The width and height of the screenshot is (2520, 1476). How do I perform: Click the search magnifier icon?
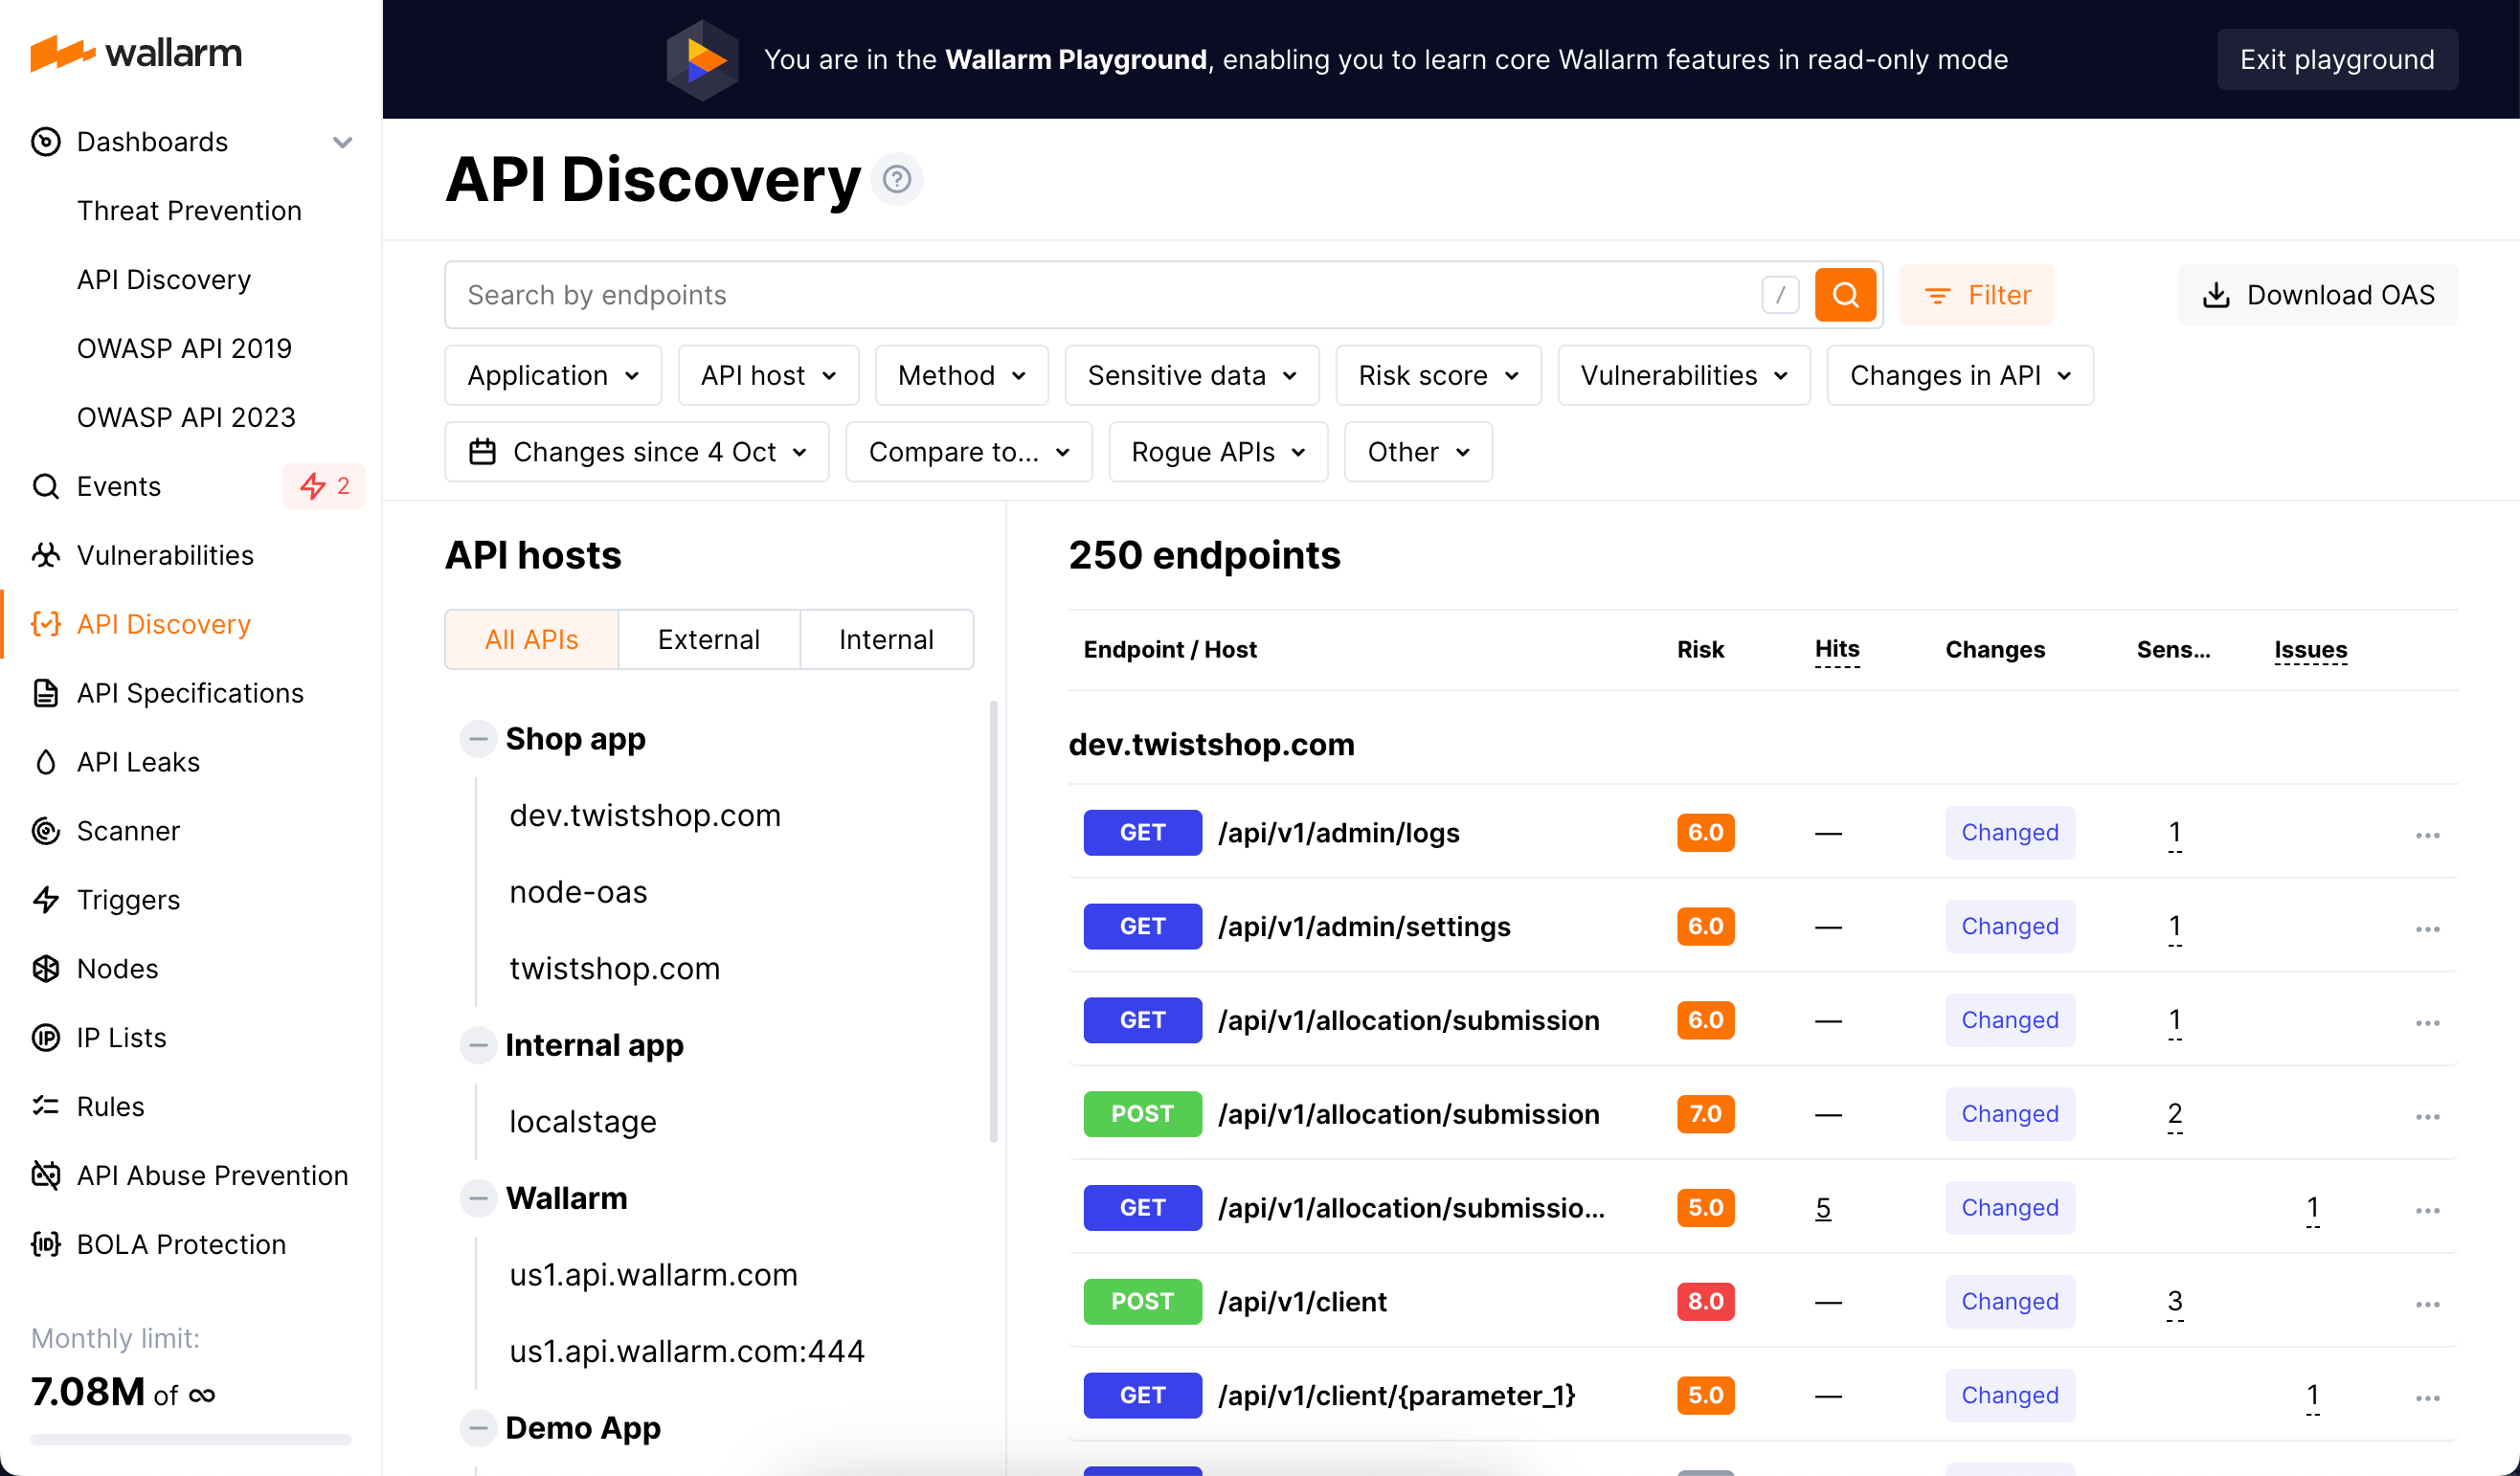pyautogui.click(x=1844, y=294)
